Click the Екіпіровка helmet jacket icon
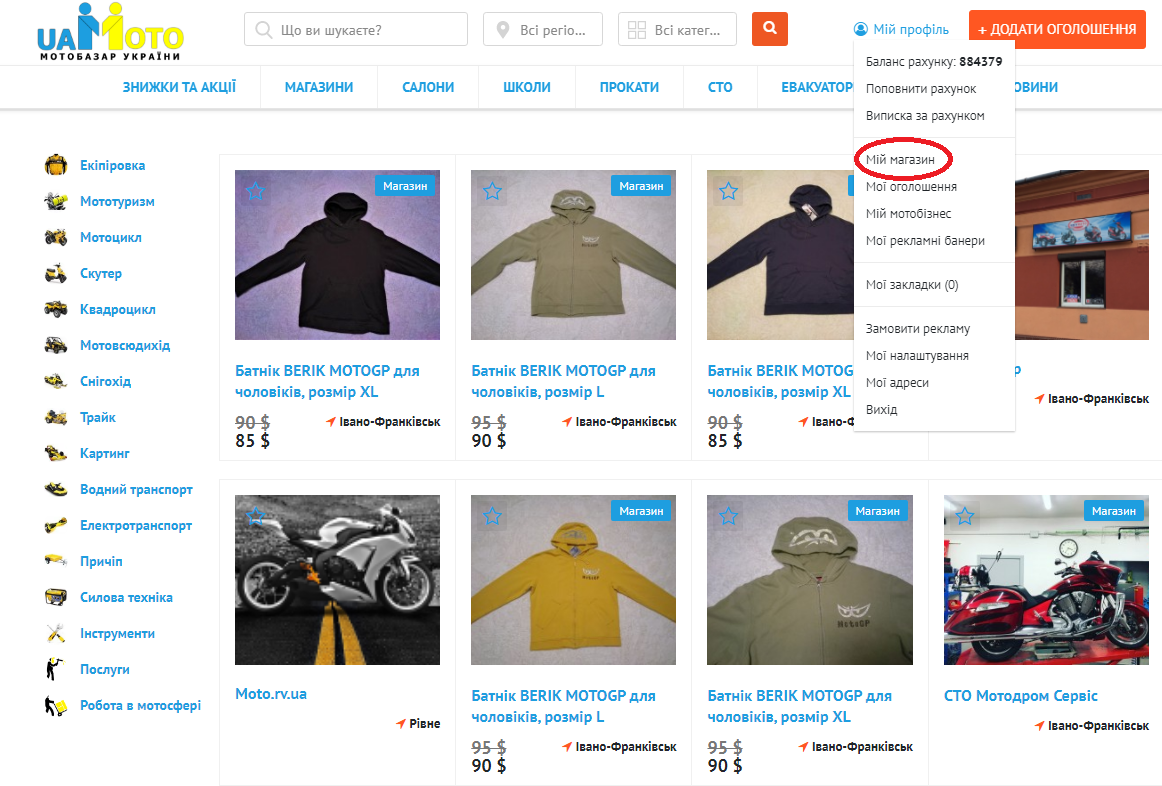This screenshot has height=786, width=1162. click(x=56, y=165)
